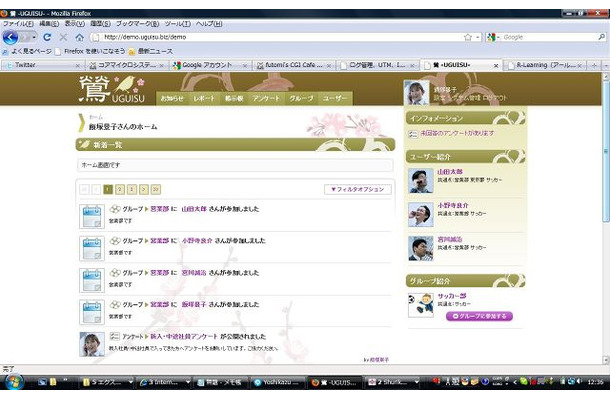The width and height of the screenshot is (610, 400).
Task: Open the 最新ニュース feed bookmark
Action: click(150, 51)
